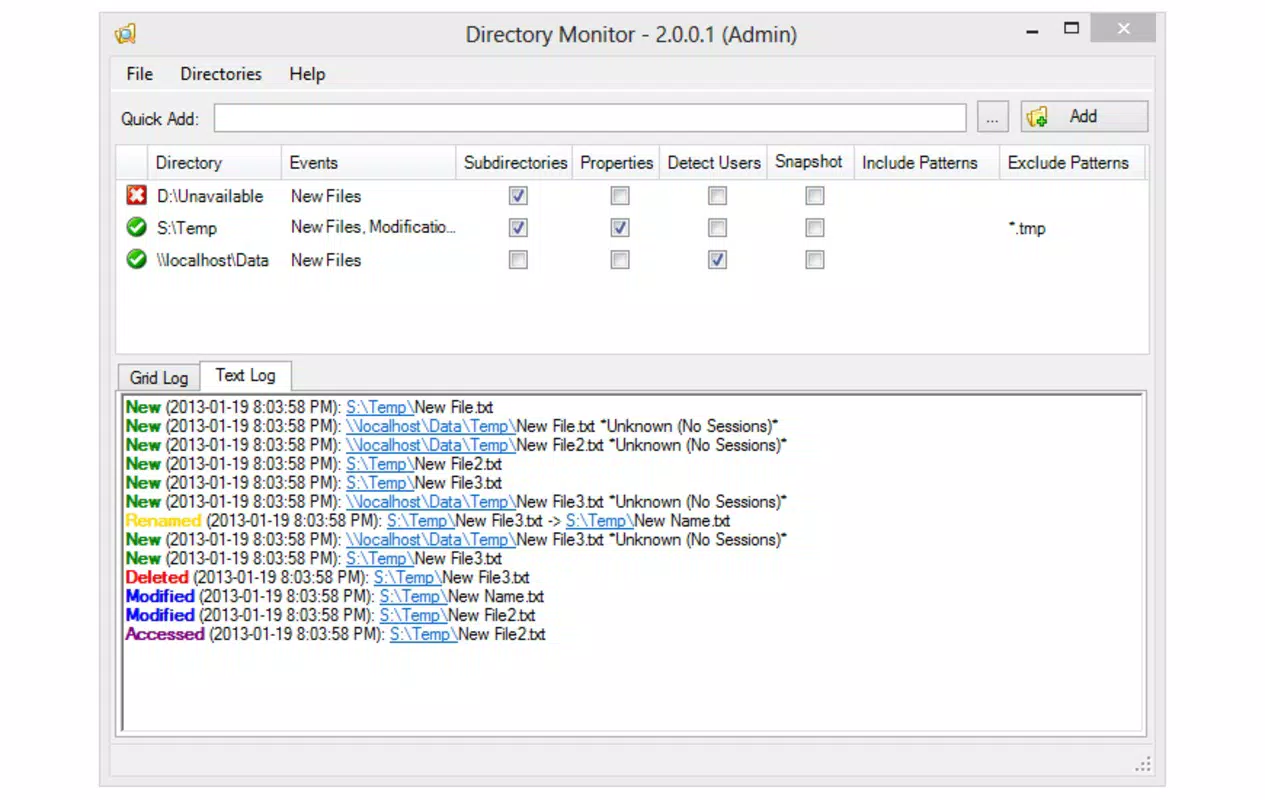The width and height of the screenshot is (1265, 800).
Task: Click the purple "Accessed" label in log
Action: (x=165, y=635)
